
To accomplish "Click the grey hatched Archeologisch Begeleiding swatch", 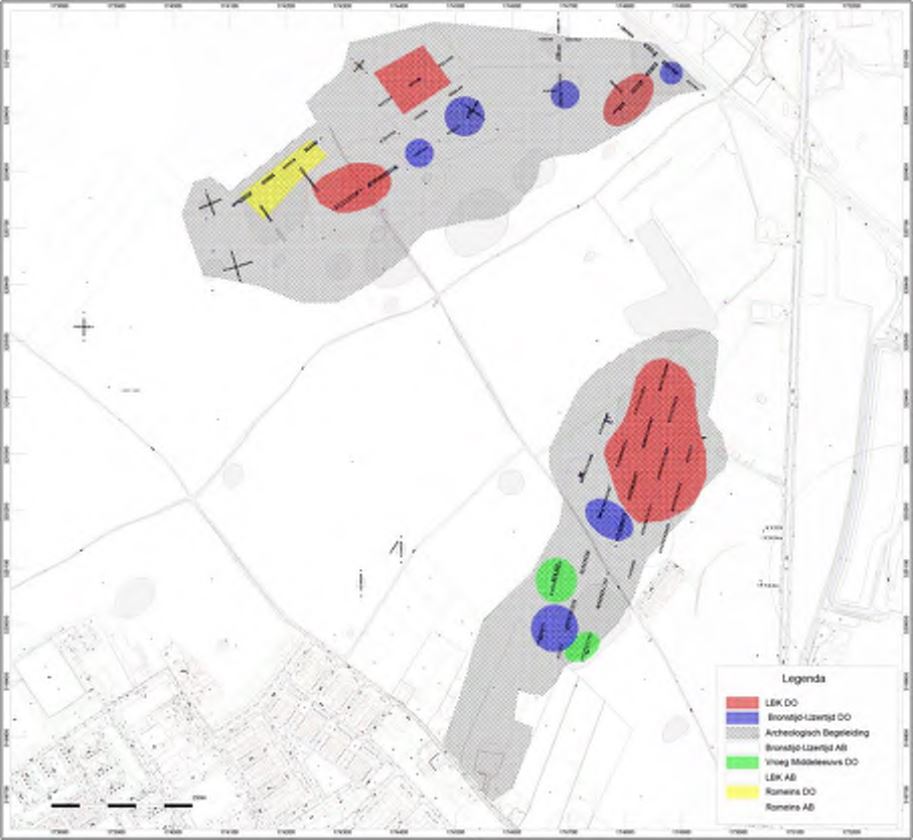I will [x=742, y=732].
